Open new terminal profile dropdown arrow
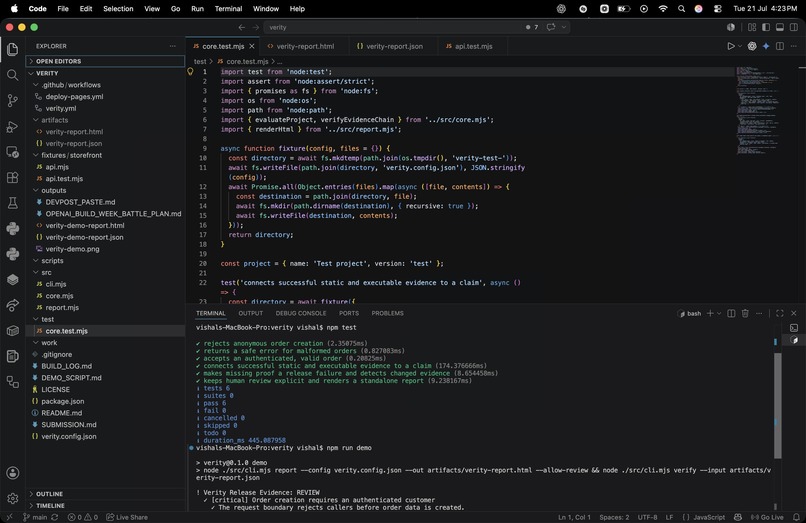This screenshot has height=523, width=806. tap(719, 313)
